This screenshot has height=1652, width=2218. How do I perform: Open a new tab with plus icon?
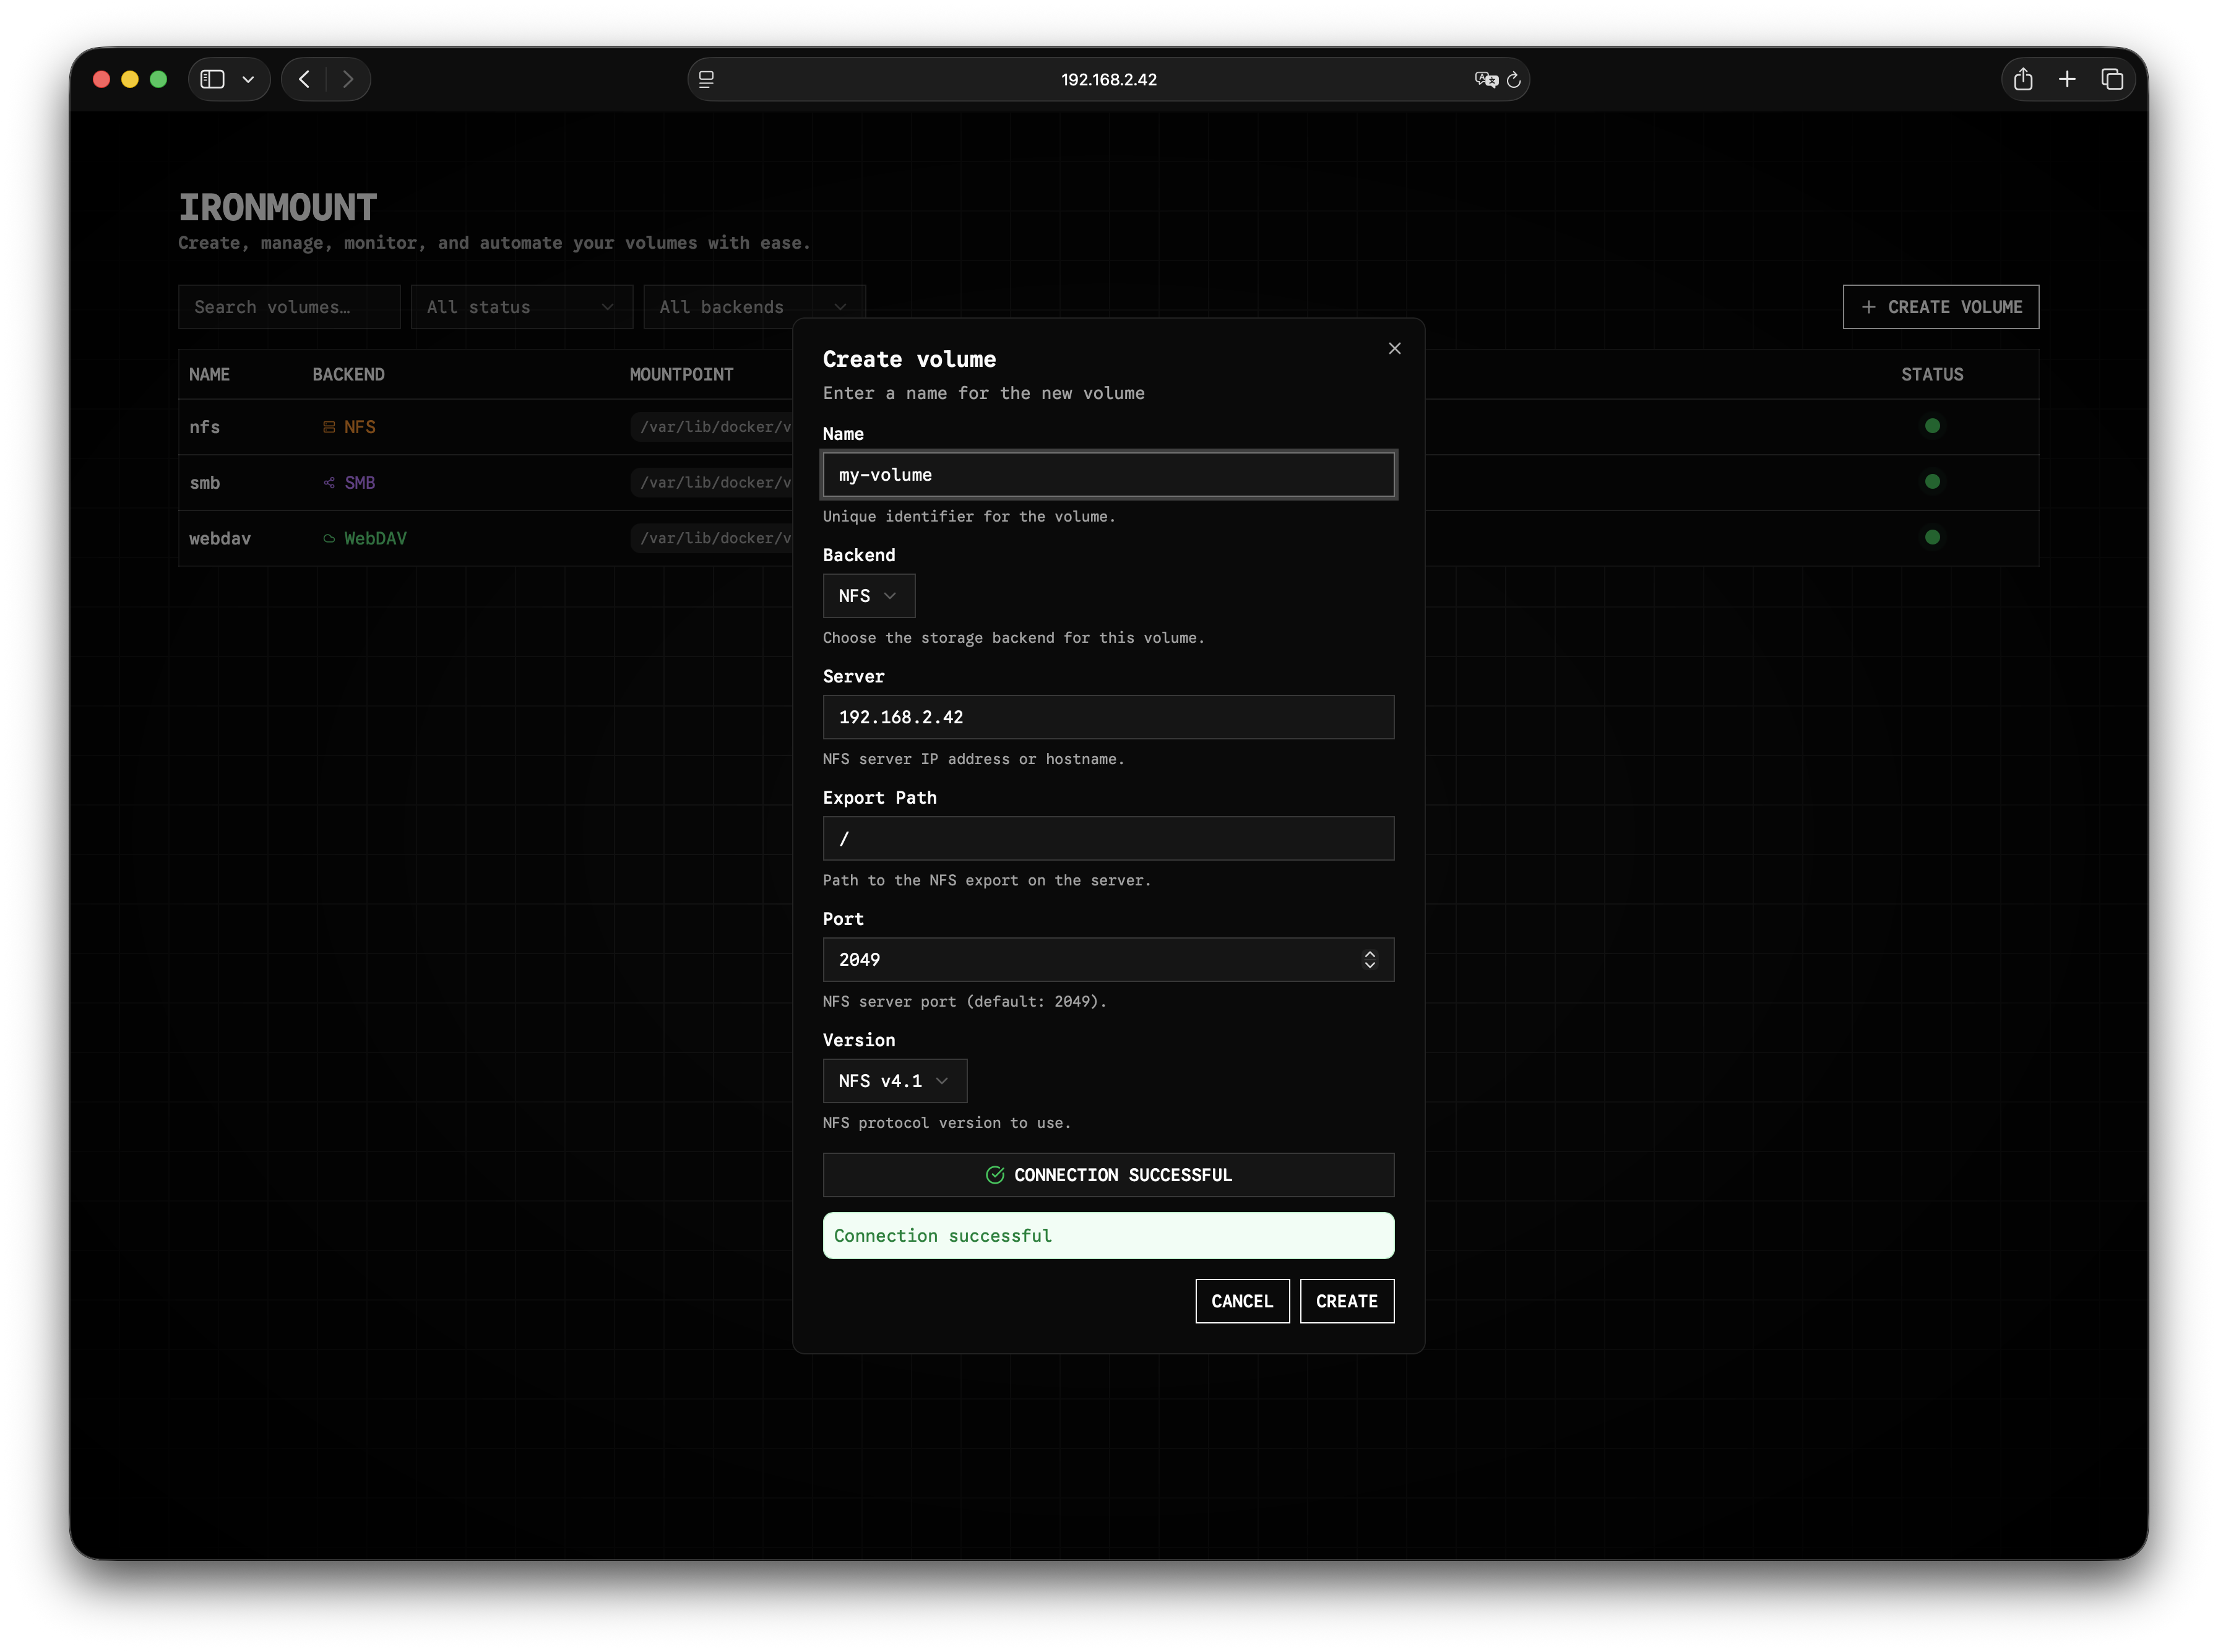tap(2067, 79)
